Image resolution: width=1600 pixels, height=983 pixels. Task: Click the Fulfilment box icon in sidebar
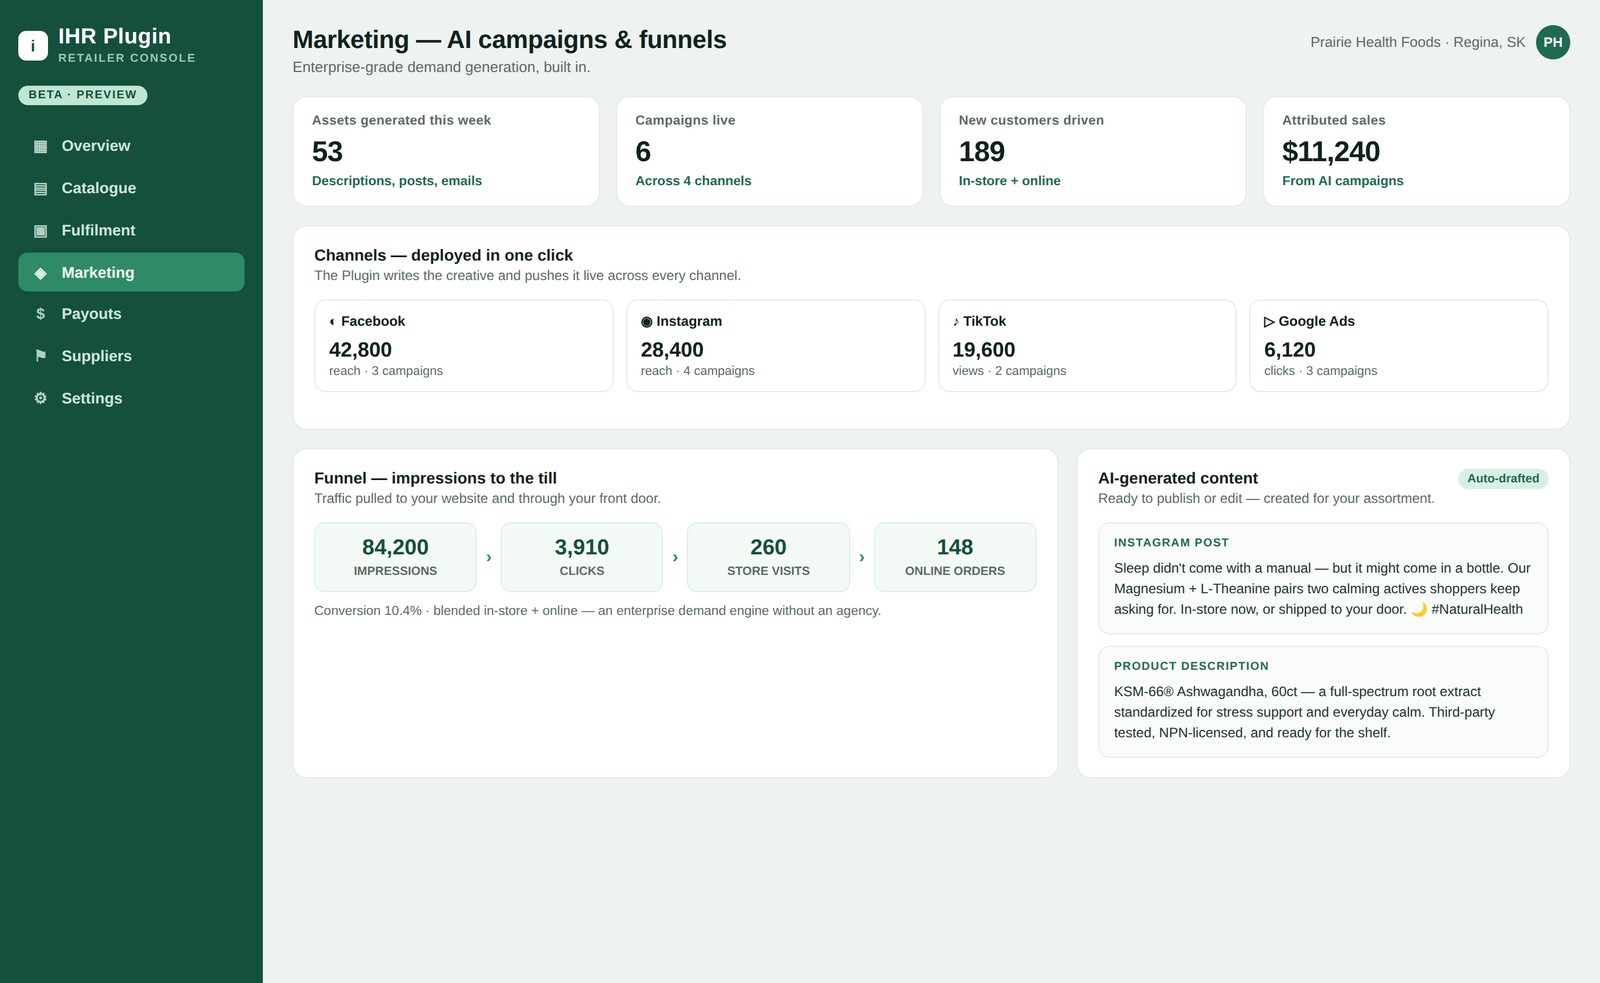[40, 230]
